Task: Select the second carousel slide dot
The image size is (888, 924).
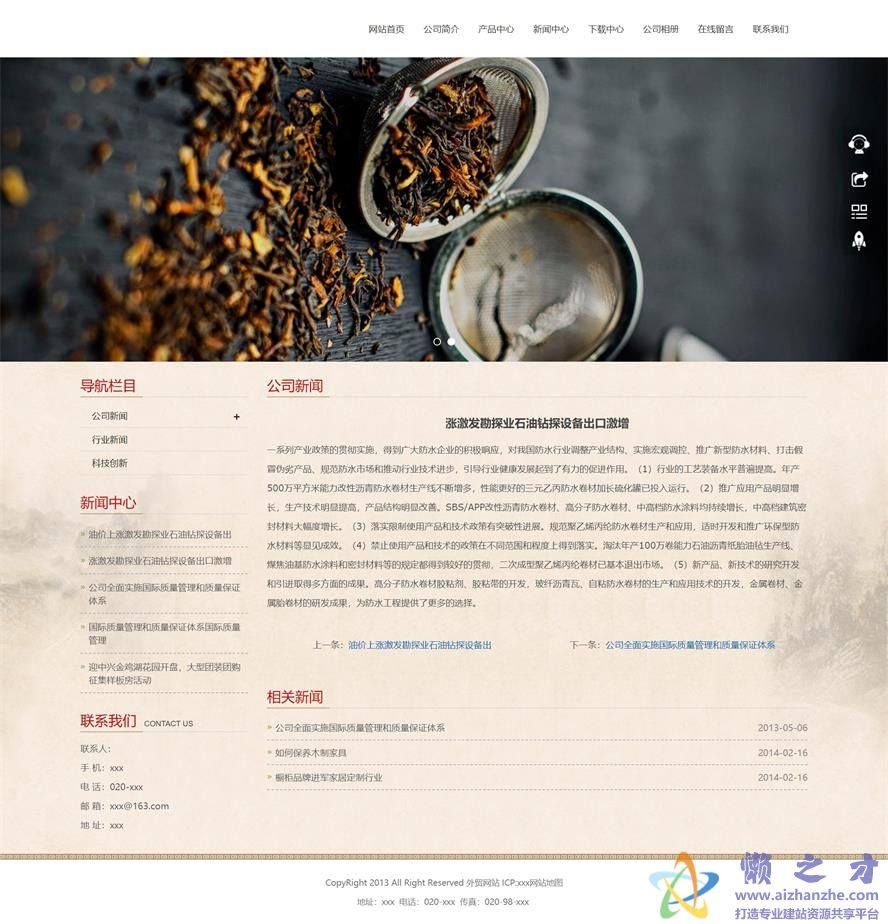Action: tap(451, 341)
